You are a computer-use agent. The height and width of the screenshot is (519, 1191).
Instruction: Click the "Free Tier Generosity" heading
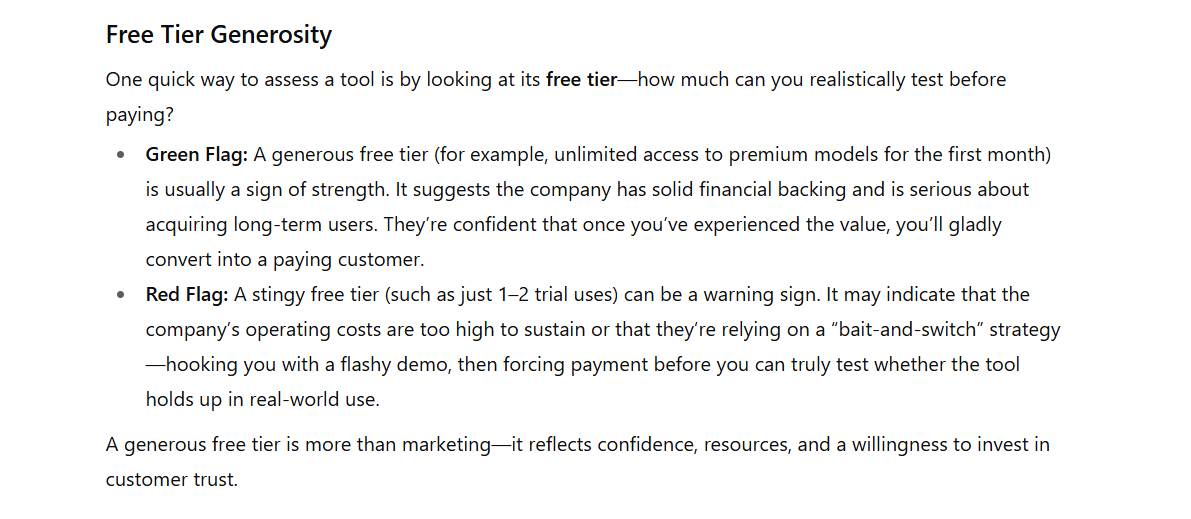coord(219,35)
